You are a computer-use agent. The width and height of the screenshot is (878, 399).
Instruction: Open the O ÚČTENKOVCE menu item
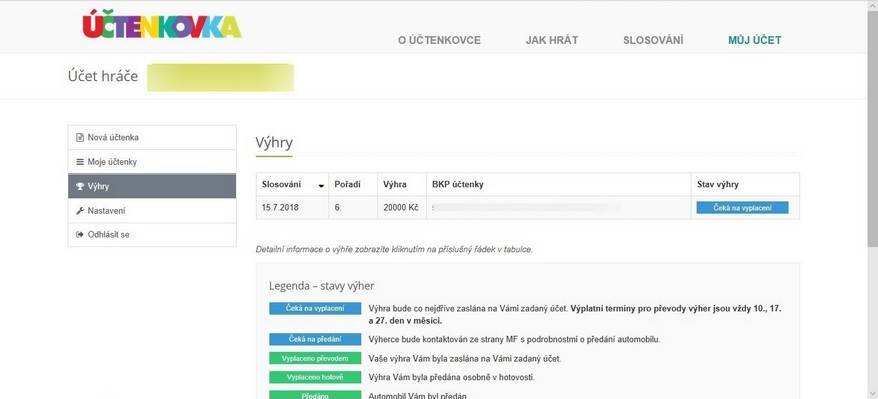pos(439,40)
